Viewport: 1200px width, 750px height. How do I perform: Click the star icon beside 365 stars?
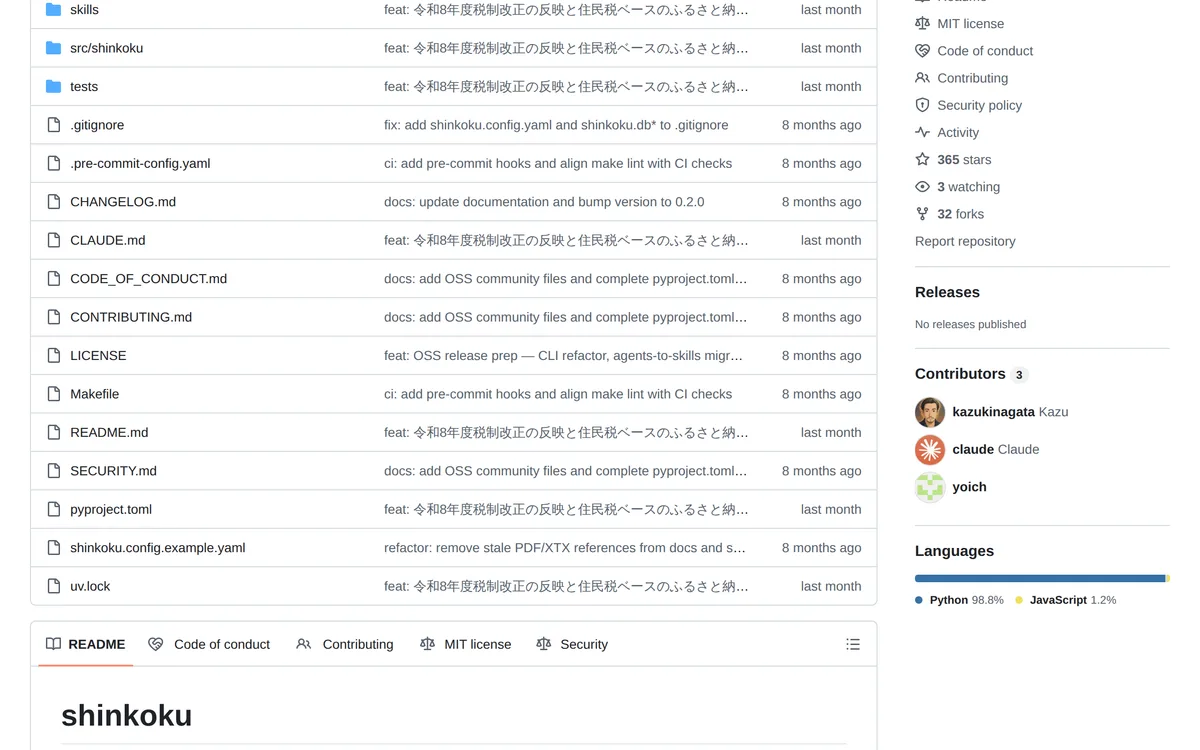(x=922, y=159)
